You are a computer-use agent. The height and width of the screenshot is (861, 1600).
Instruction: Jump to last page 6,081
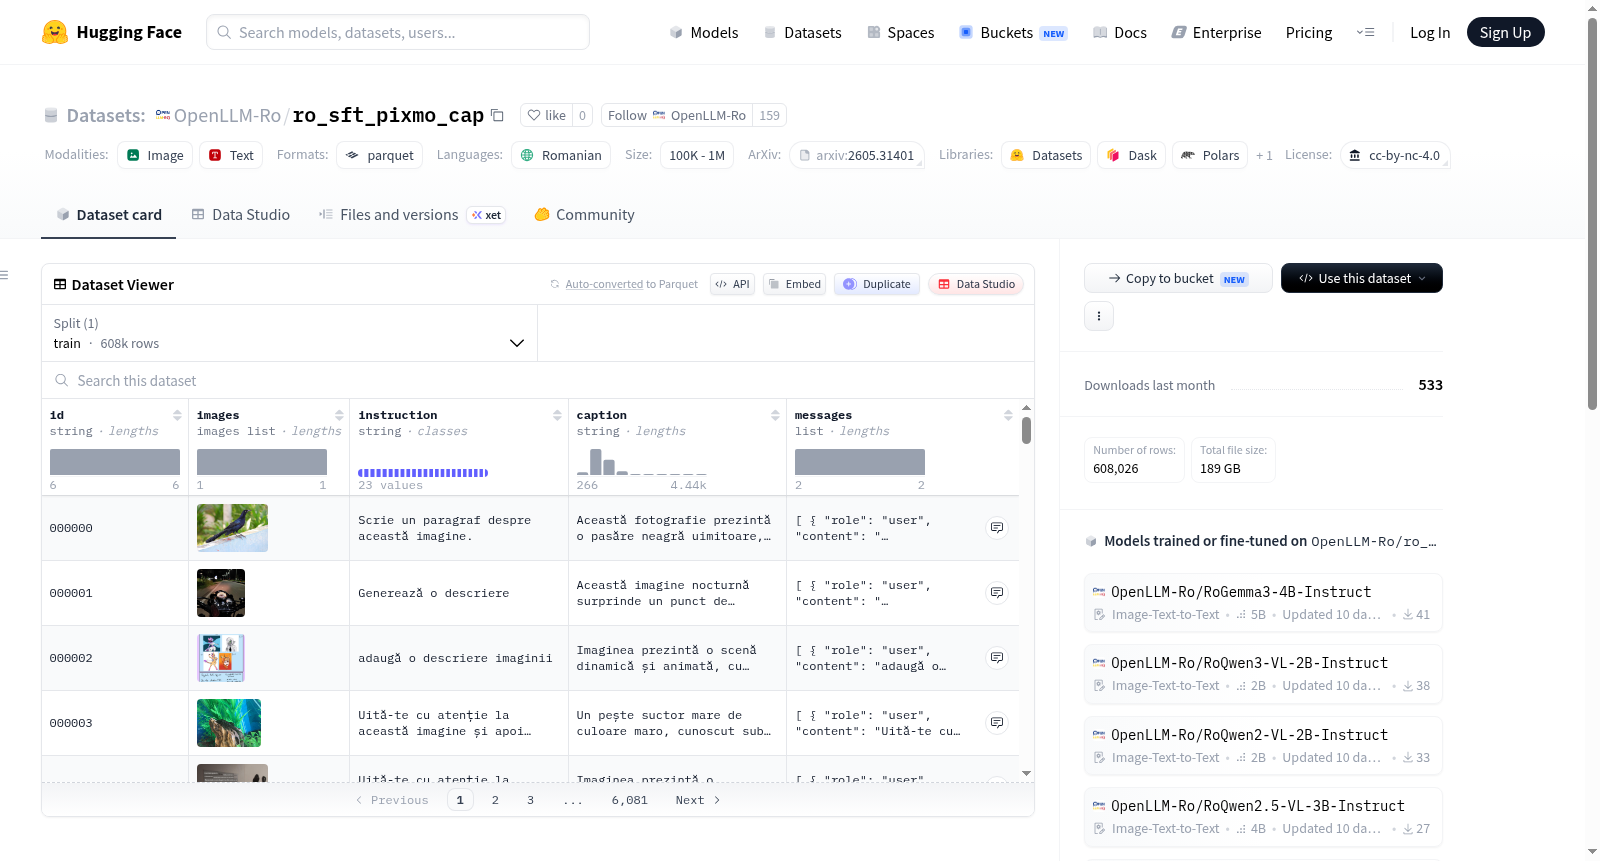630,800
